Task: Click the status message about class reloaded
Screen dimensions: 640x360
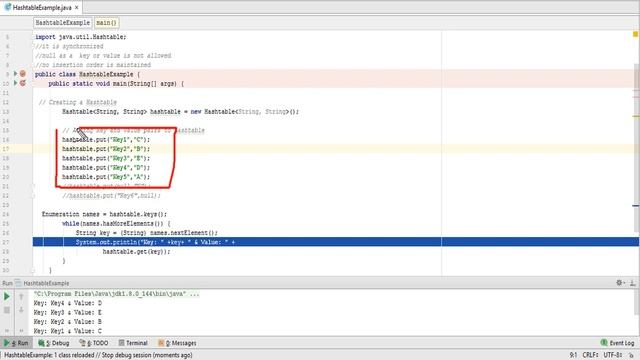Action: pyautogui.click(x=98, y=355)
